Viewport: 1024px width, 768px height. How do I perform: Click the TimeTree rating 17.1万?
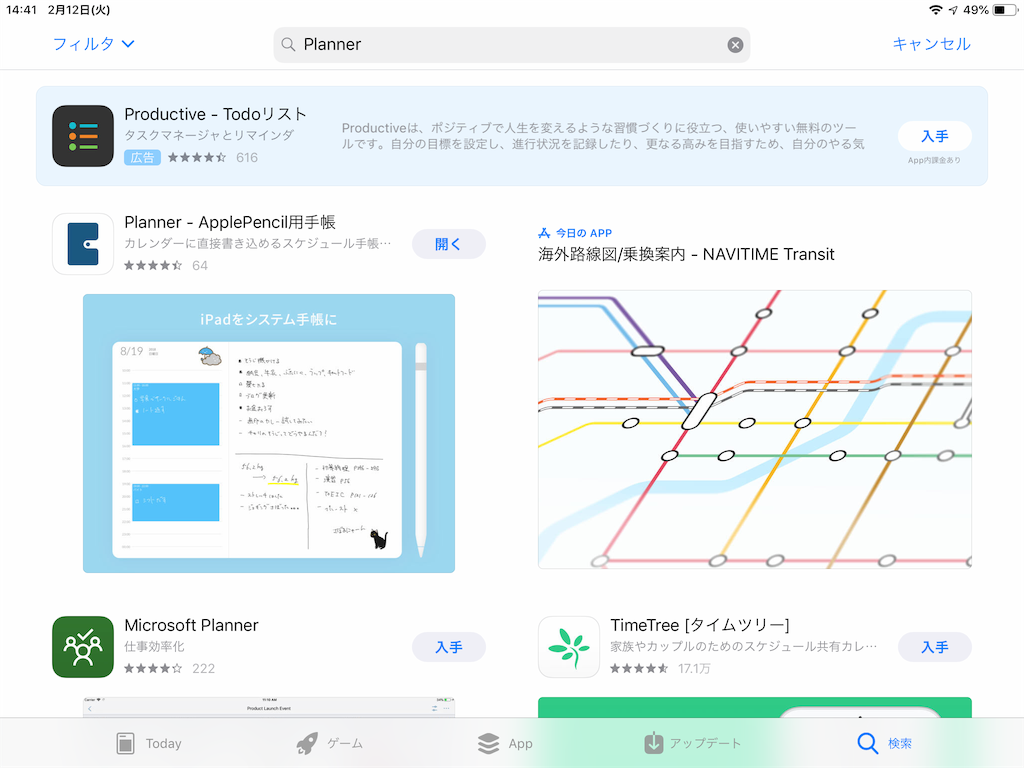pyautogui.click(x=660, y=668)
